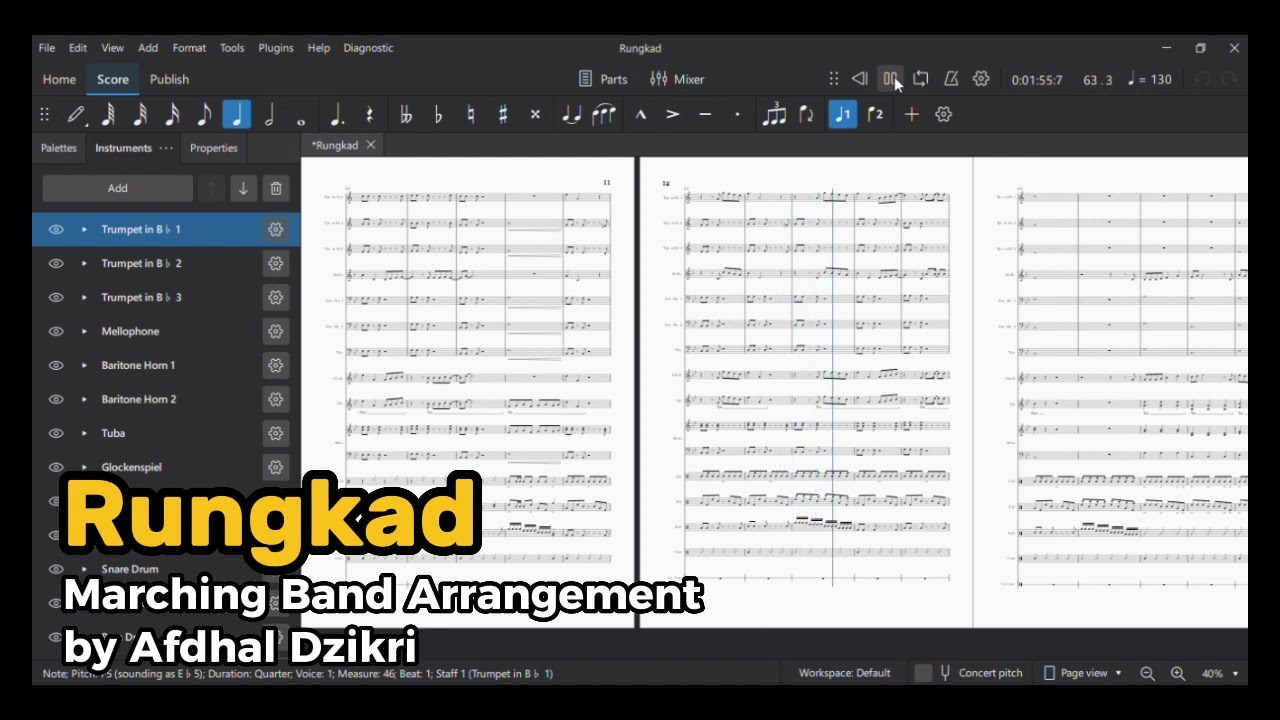The width and height of the screenshot is (1280, 720).
Task: Select Voice 1
Action: 843,115
